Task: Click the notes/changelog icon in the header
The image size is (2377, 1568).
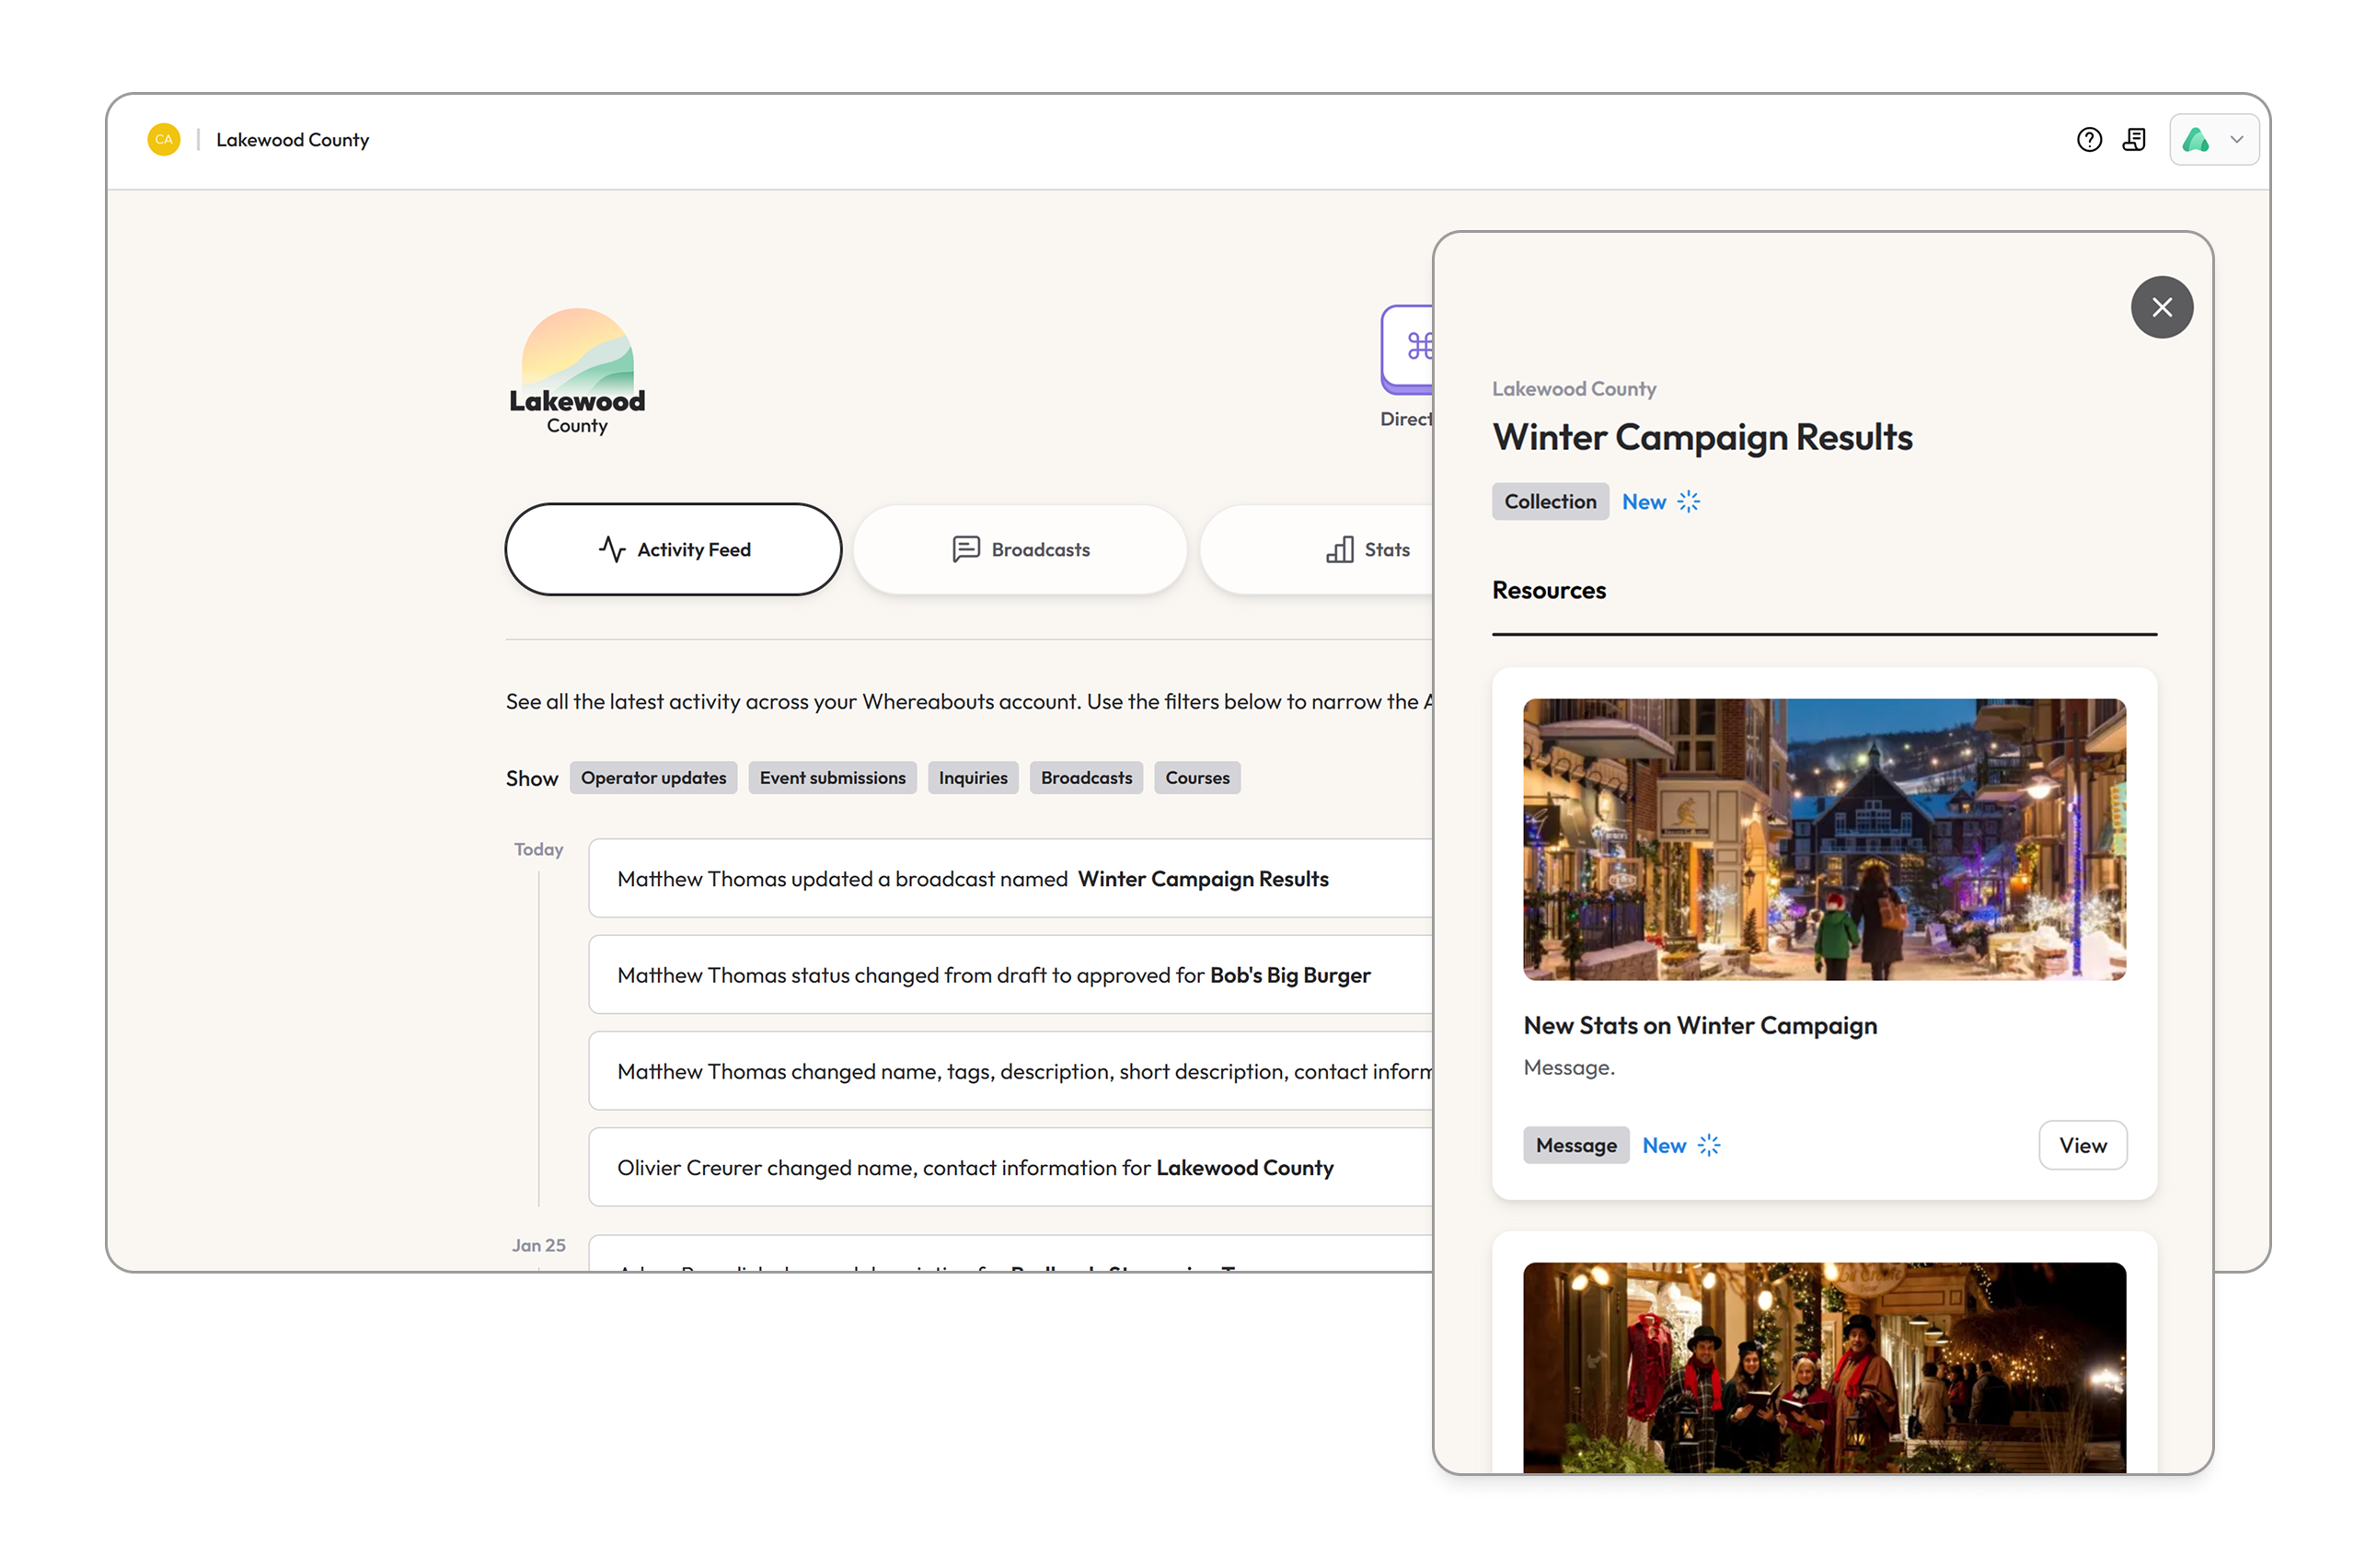Action: click(2134, 140)
